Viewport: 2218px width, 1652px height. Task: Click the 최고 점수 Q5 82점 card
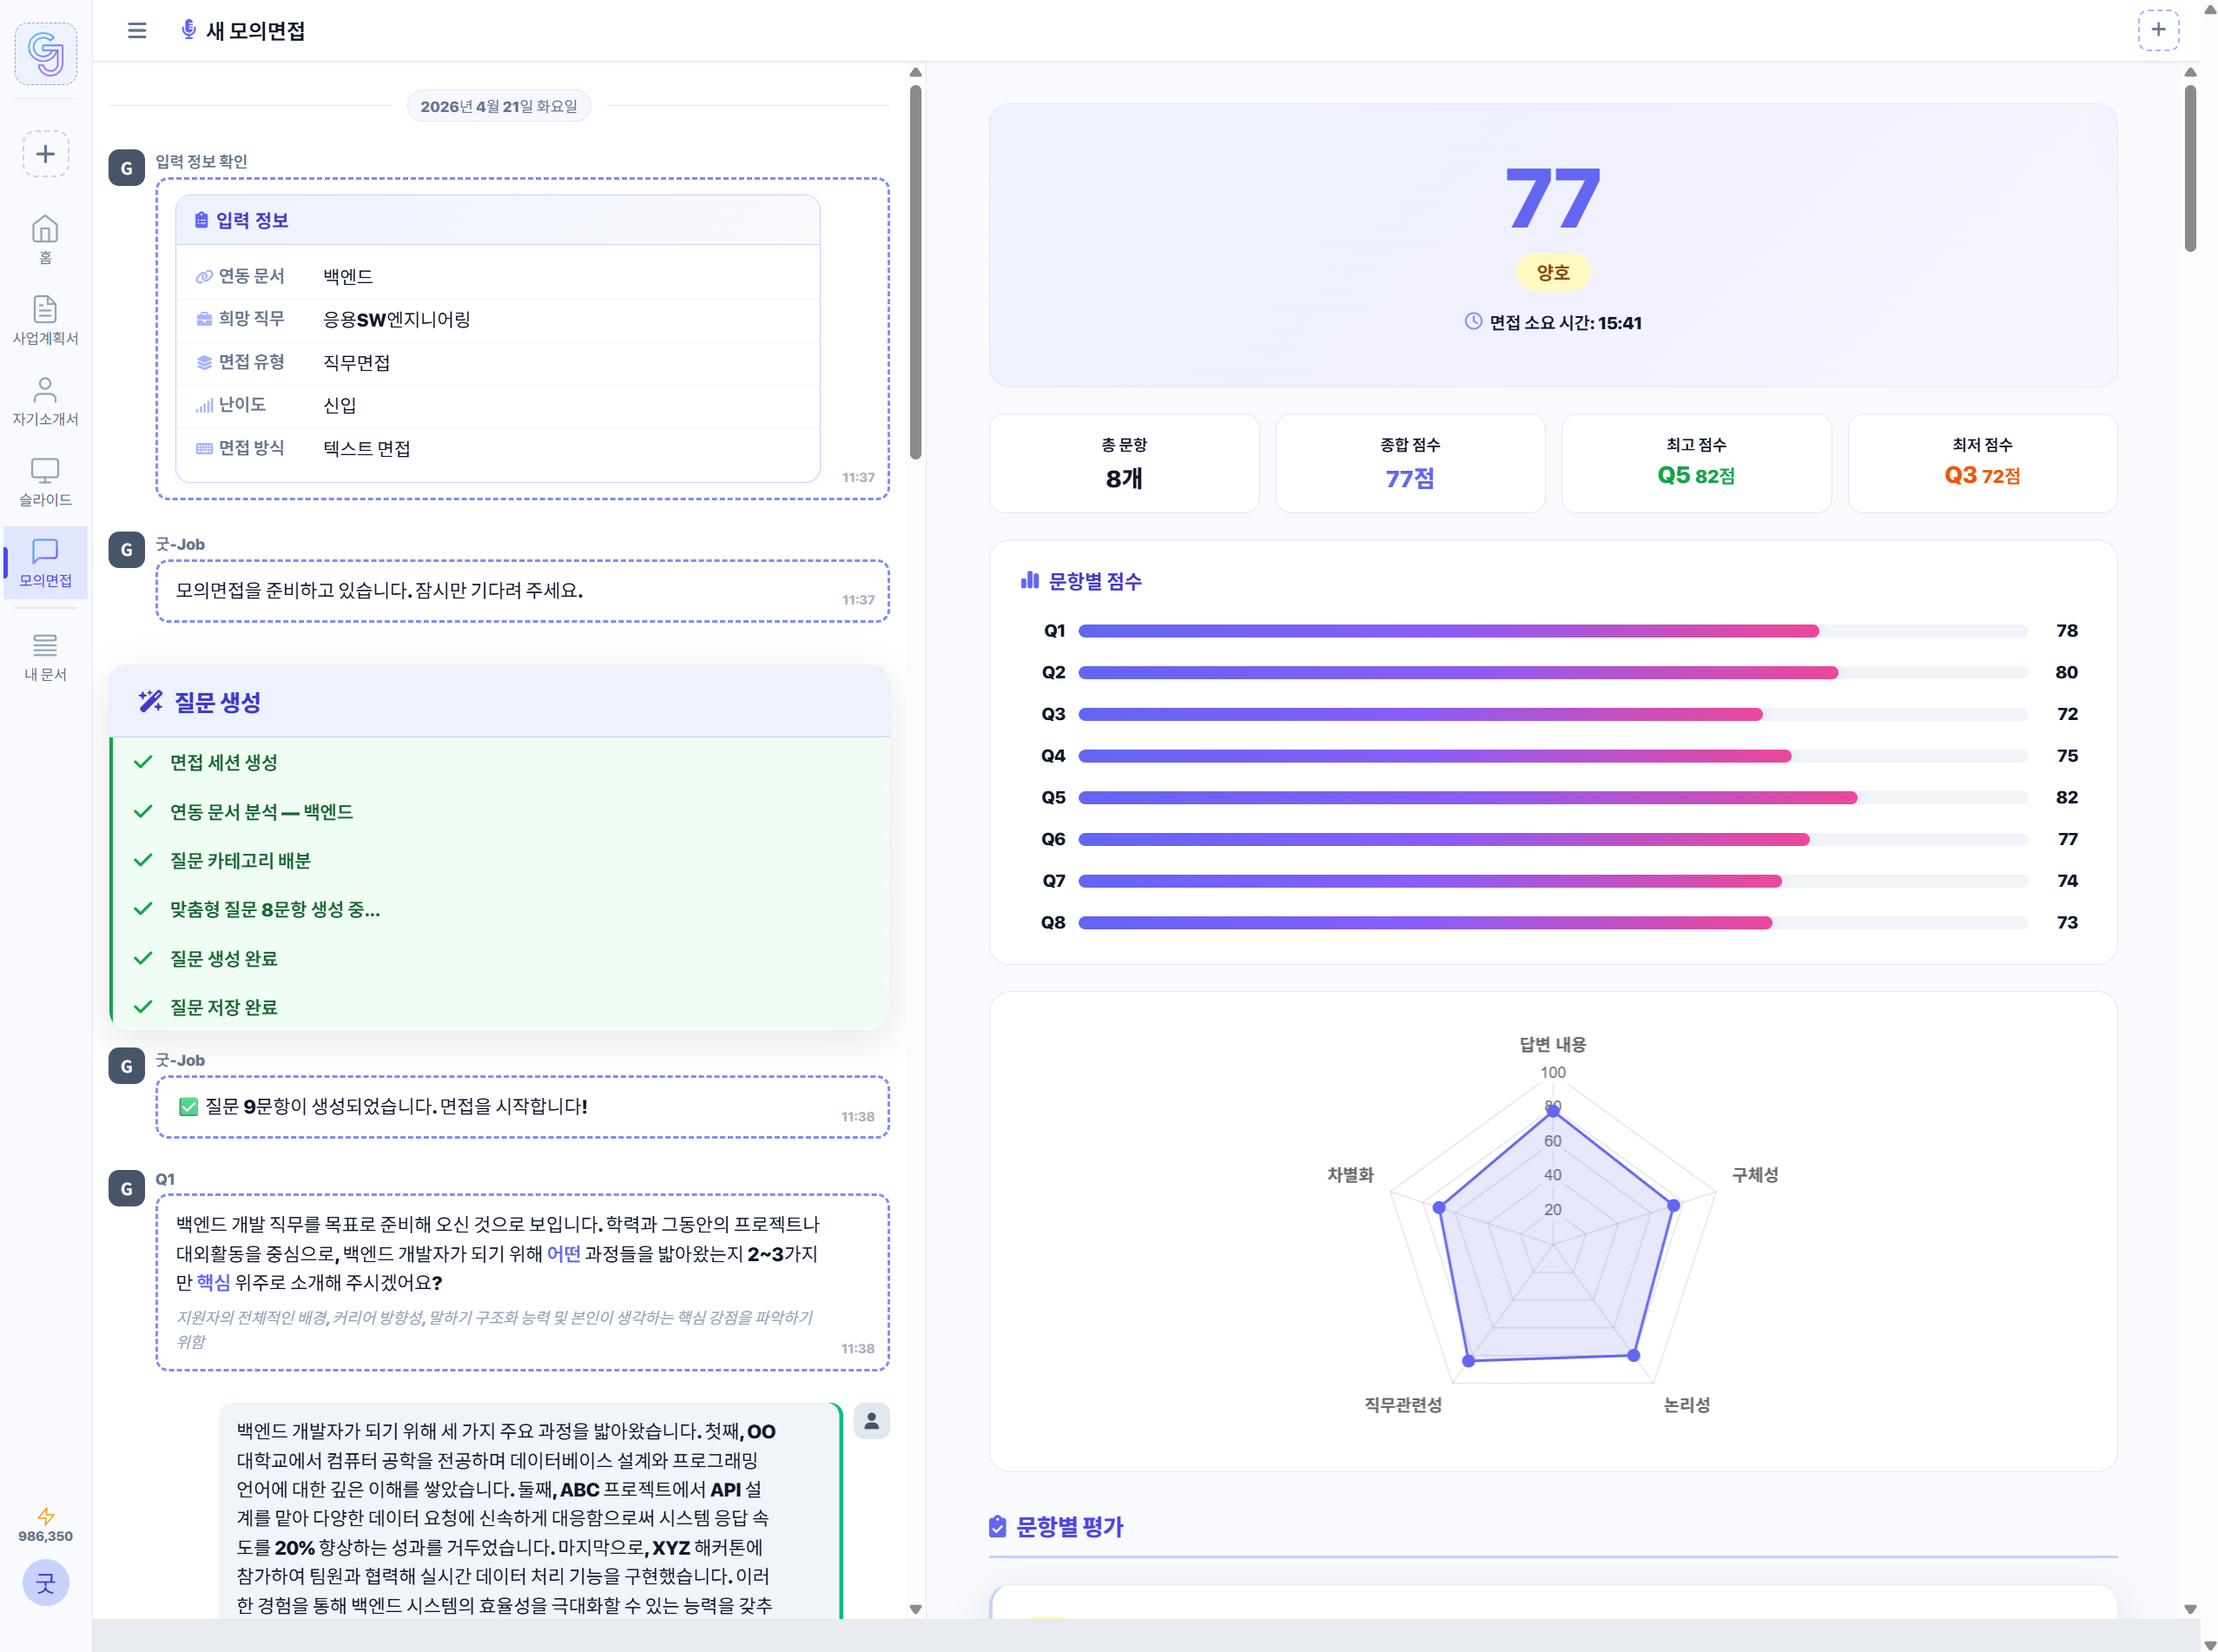[1695, 463]
